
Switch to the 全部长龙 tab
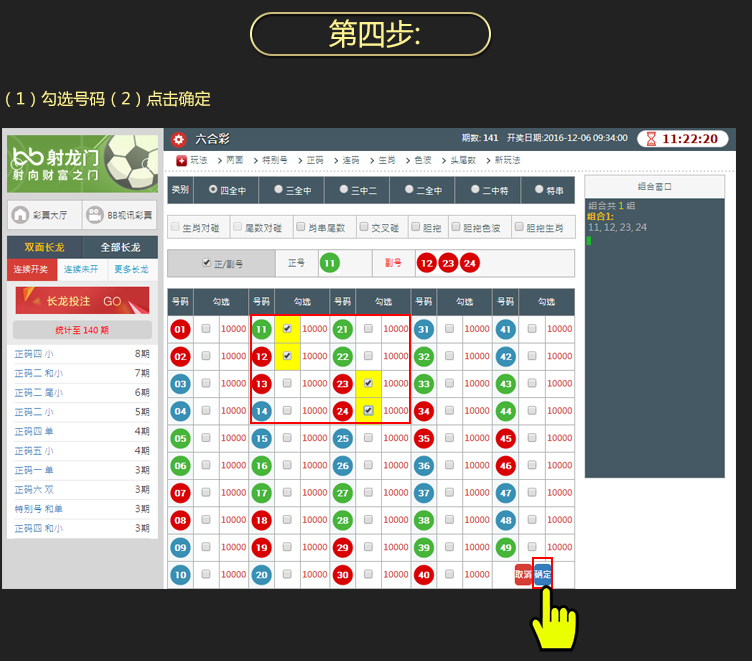(119, 247)
